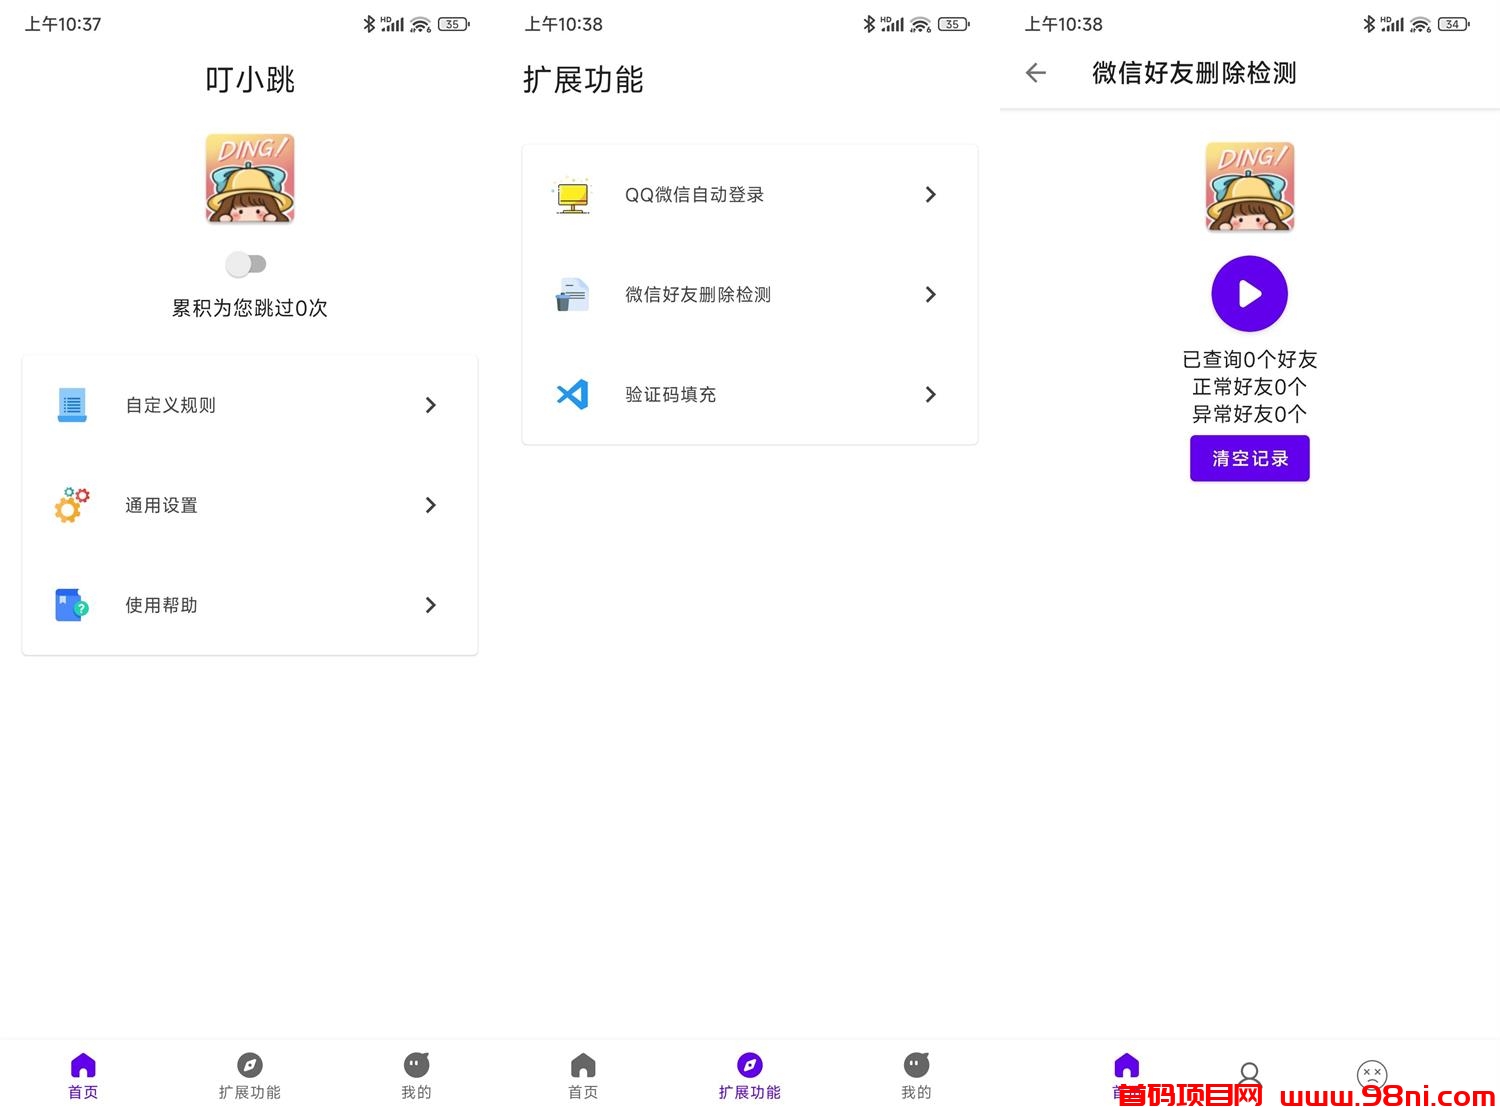Image resolution: width=1500 pixels, height=1111 pixels.
Task: Click 异常好友0个 status text
Action: [x=1250, y=413]
